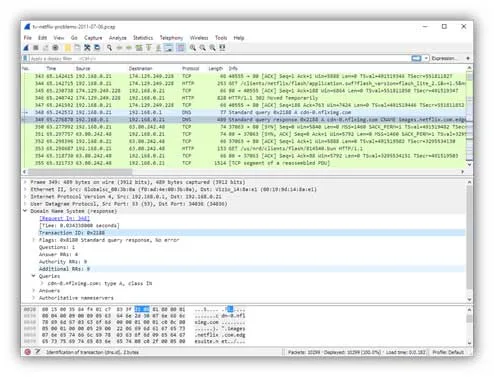Edit capture file comment pencil icon

tap(38, 352)
